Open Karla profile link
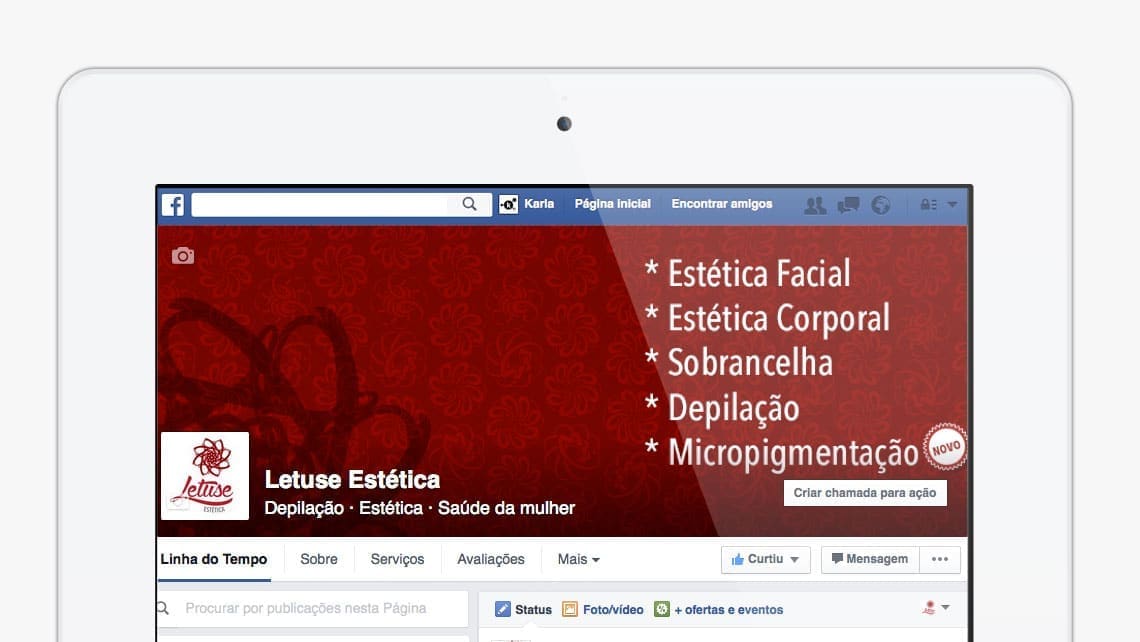This screenshot has width=1140, height=642. [539, 204]
